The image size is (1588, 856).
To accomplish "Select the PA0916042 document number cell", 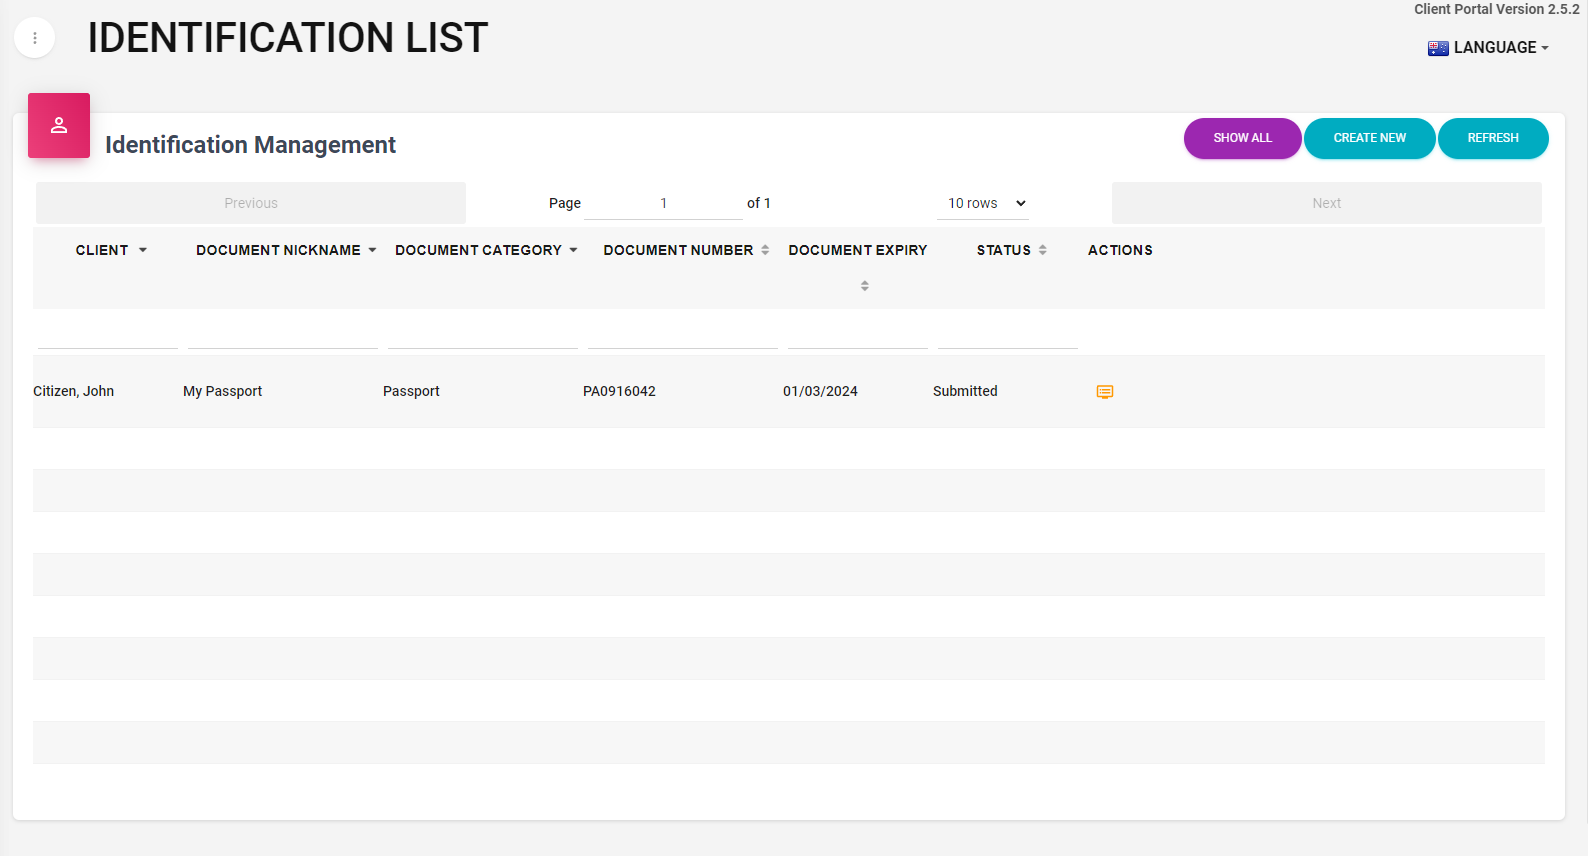I will [619, 391].
